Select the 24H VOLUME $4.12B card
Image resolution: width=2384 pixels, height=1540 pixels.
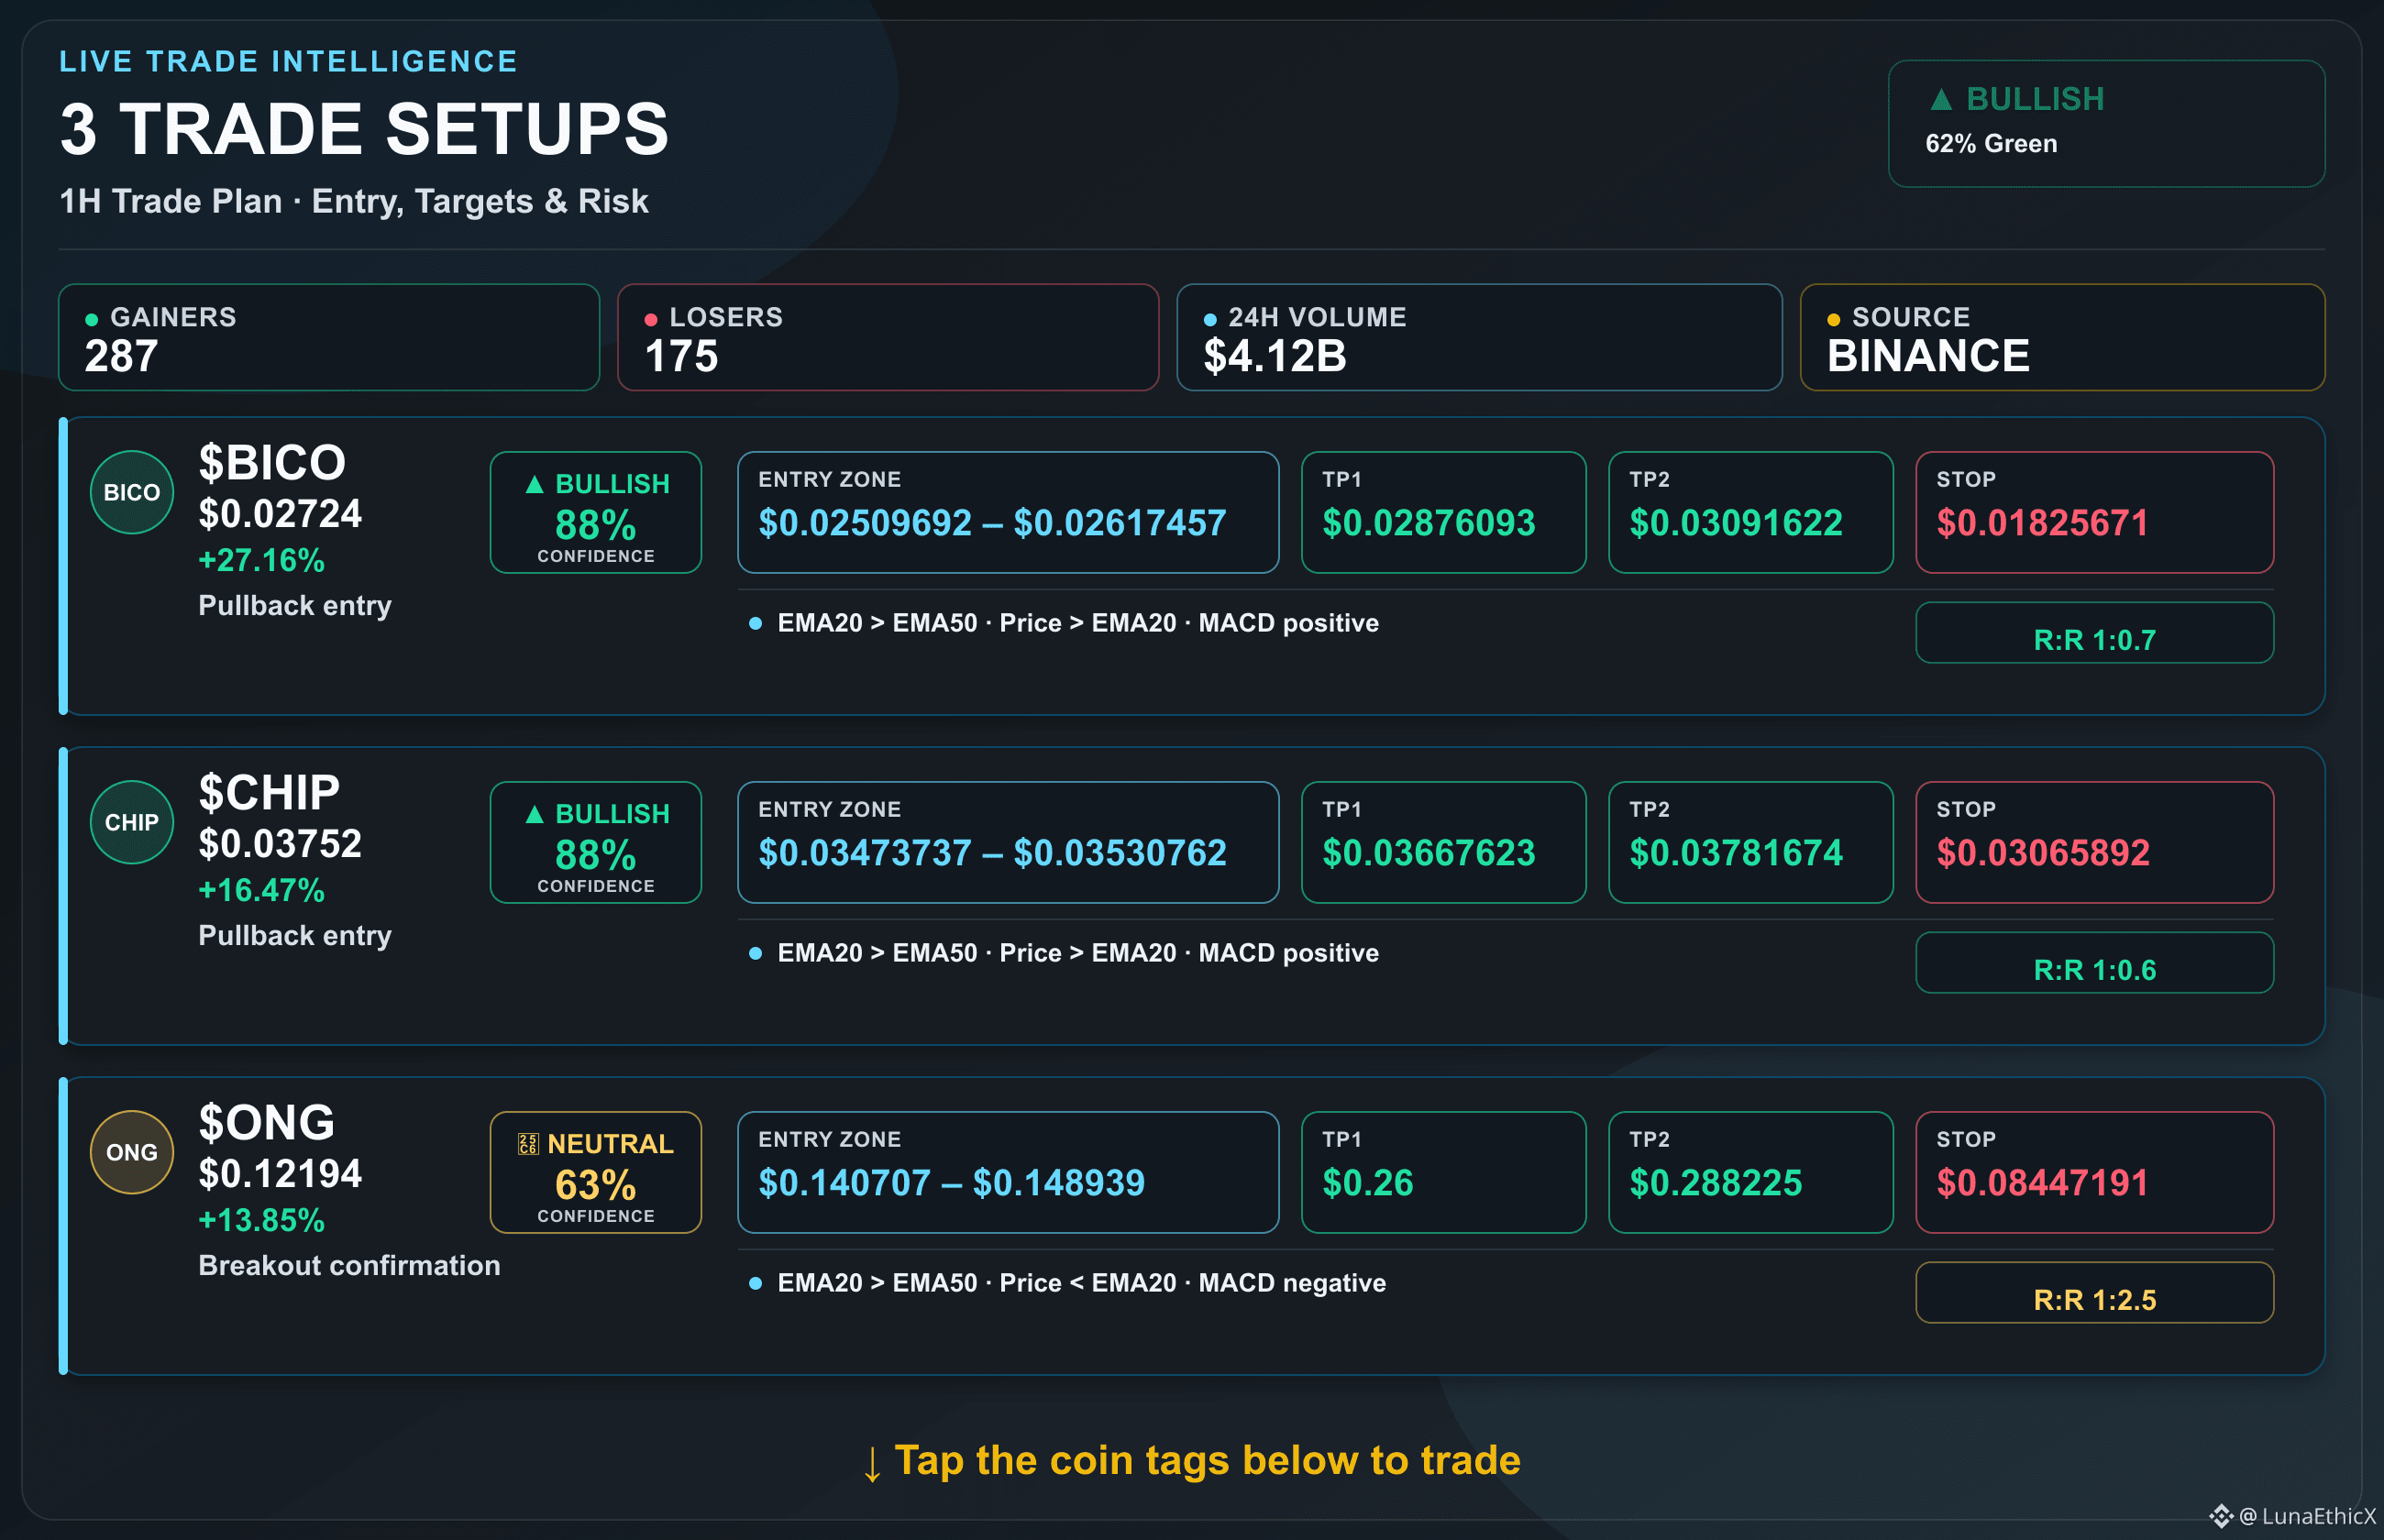(x=1479, y=337)
